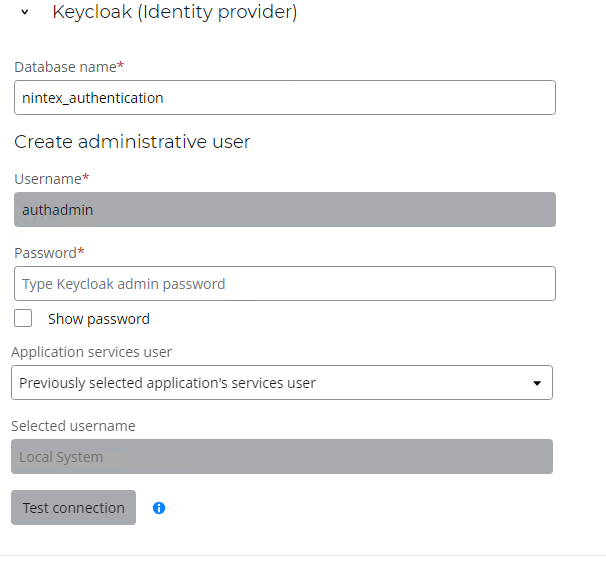Click the Database name label
This screenshot has width=606, height=562.
click(66, 67)
